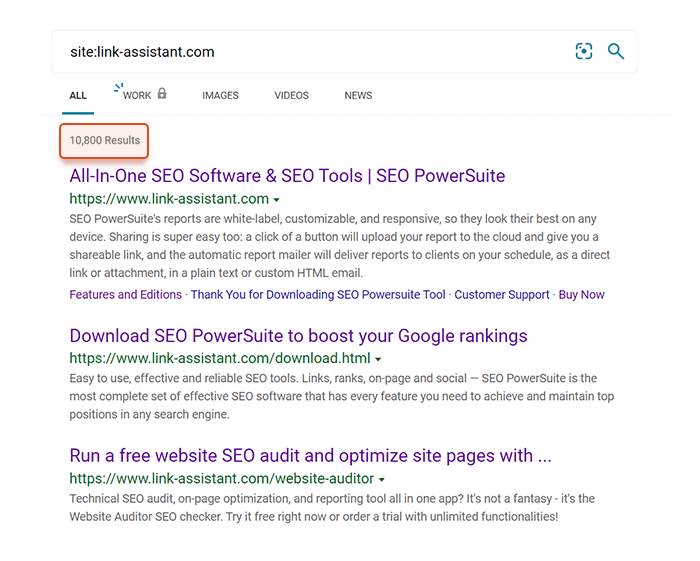This screenshot has height=561, width=700.
Task: Expand dropdown arrow after download.html URL
Action: (x=378, y=359)
